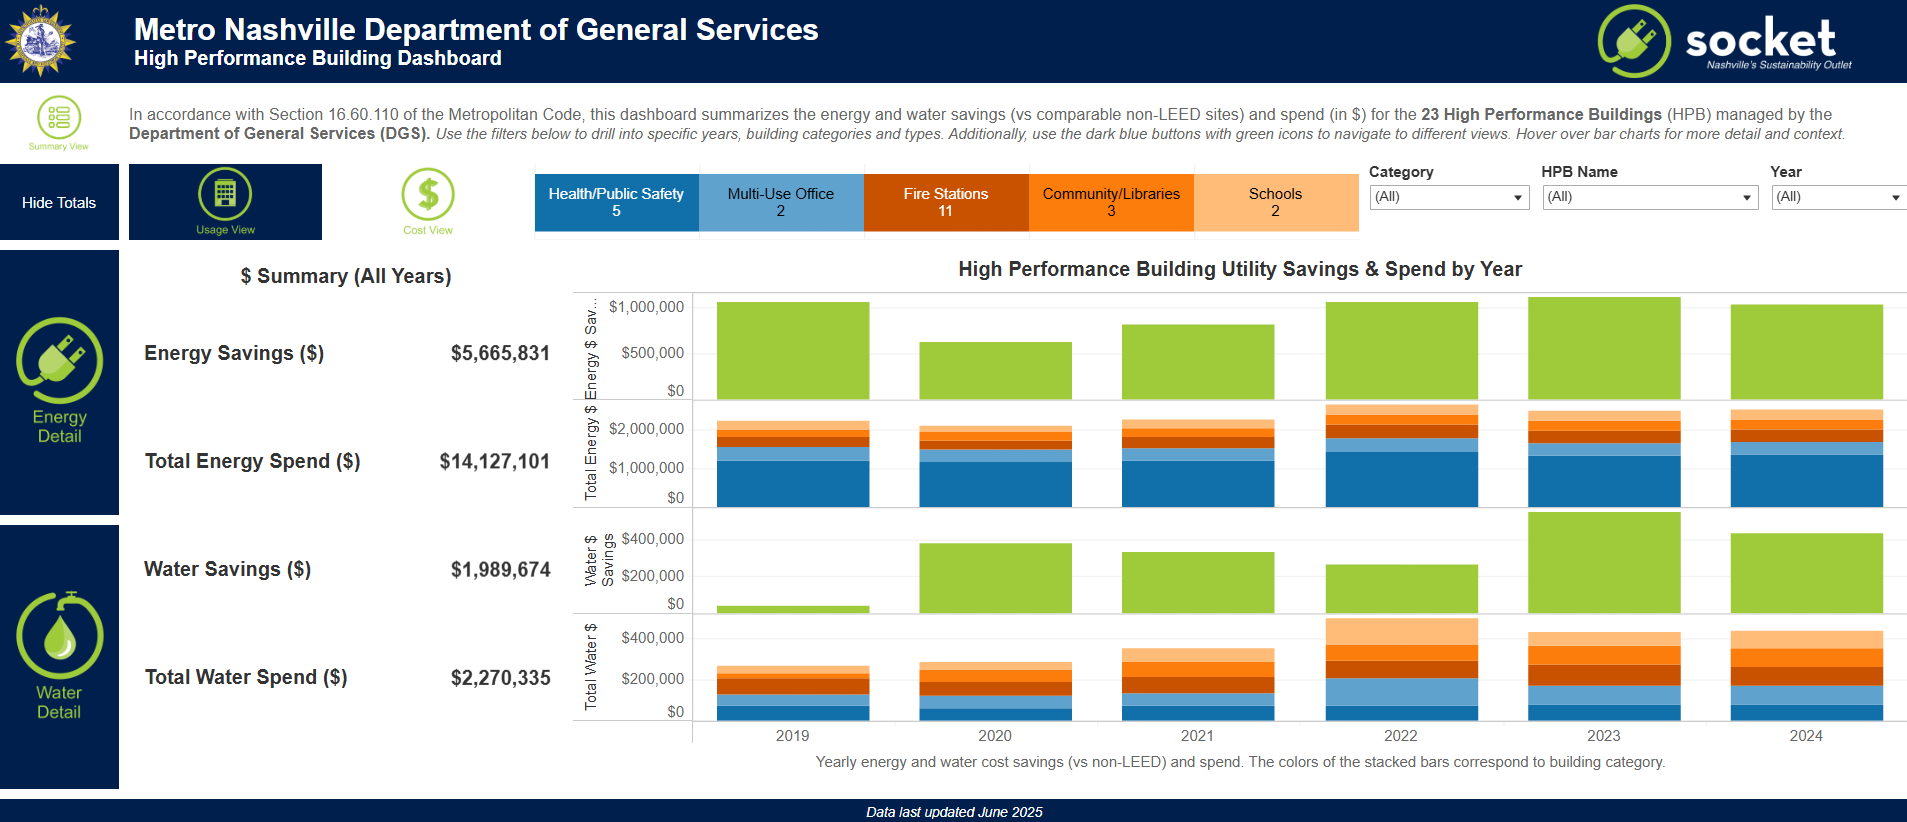Click the 2024 water savings bar
Screen dimensions: 1907x822
pos(1806,573)
